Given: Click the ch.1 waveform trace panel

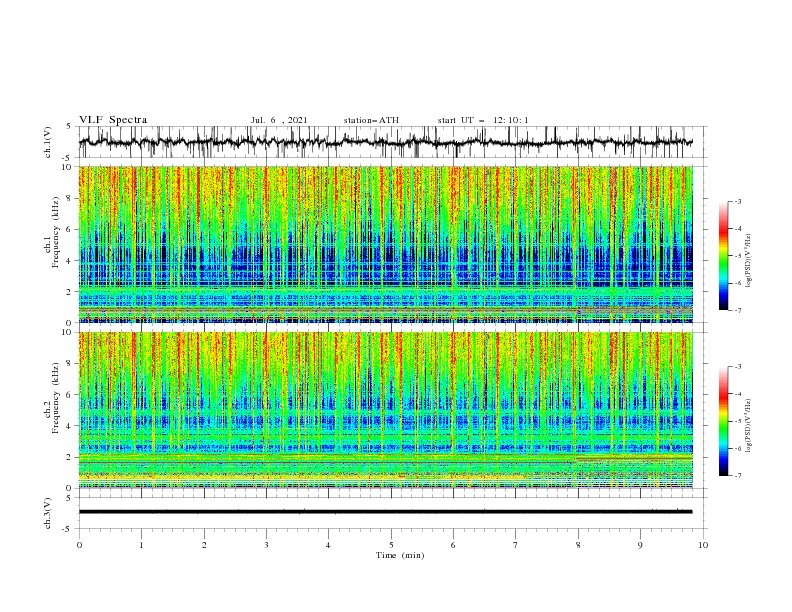Looking at the screenshot, I should pos(393,142).
